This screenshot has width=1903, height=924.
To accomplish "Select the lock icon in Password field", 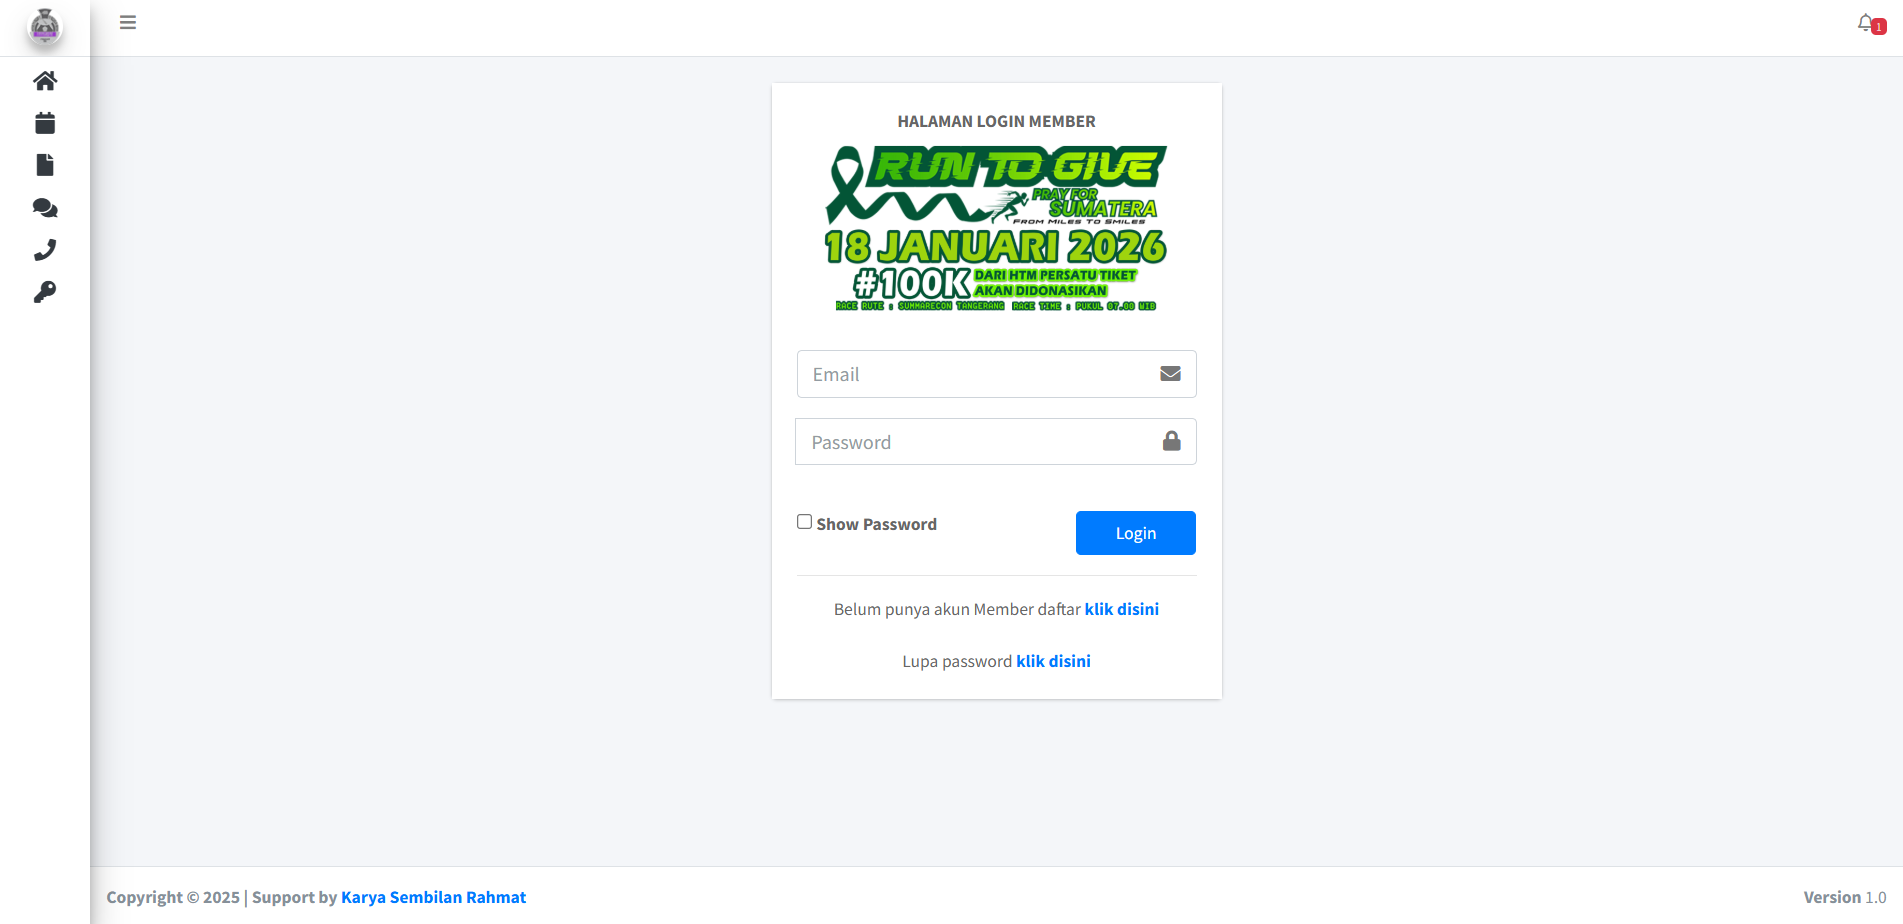I will [1172, 441].
